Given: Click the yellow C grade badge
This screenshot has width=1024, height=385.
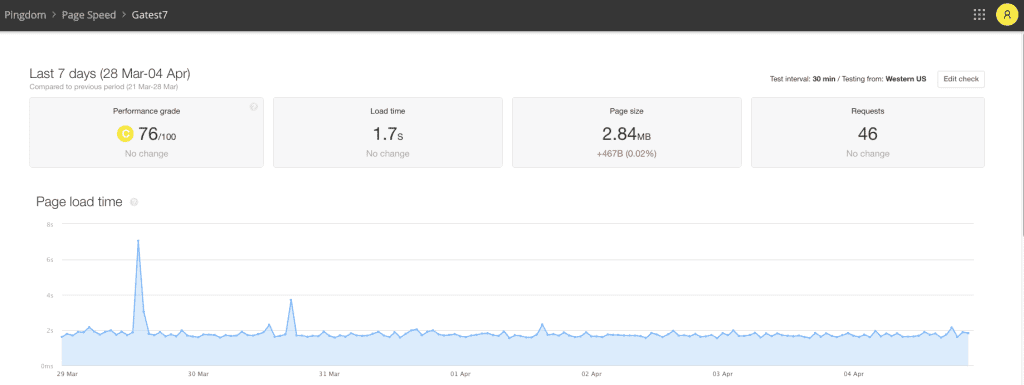Looking at the screenshot, I should [x=125, y=134].
